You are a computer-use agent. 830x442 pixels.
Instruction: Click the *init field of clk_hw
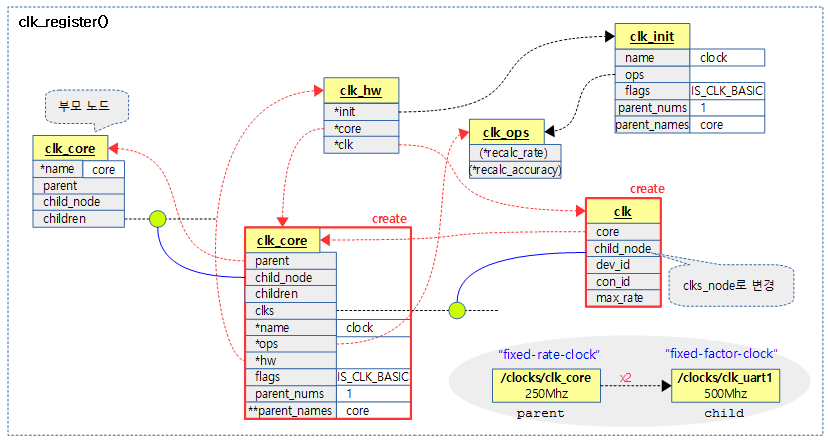click(361, 112)
